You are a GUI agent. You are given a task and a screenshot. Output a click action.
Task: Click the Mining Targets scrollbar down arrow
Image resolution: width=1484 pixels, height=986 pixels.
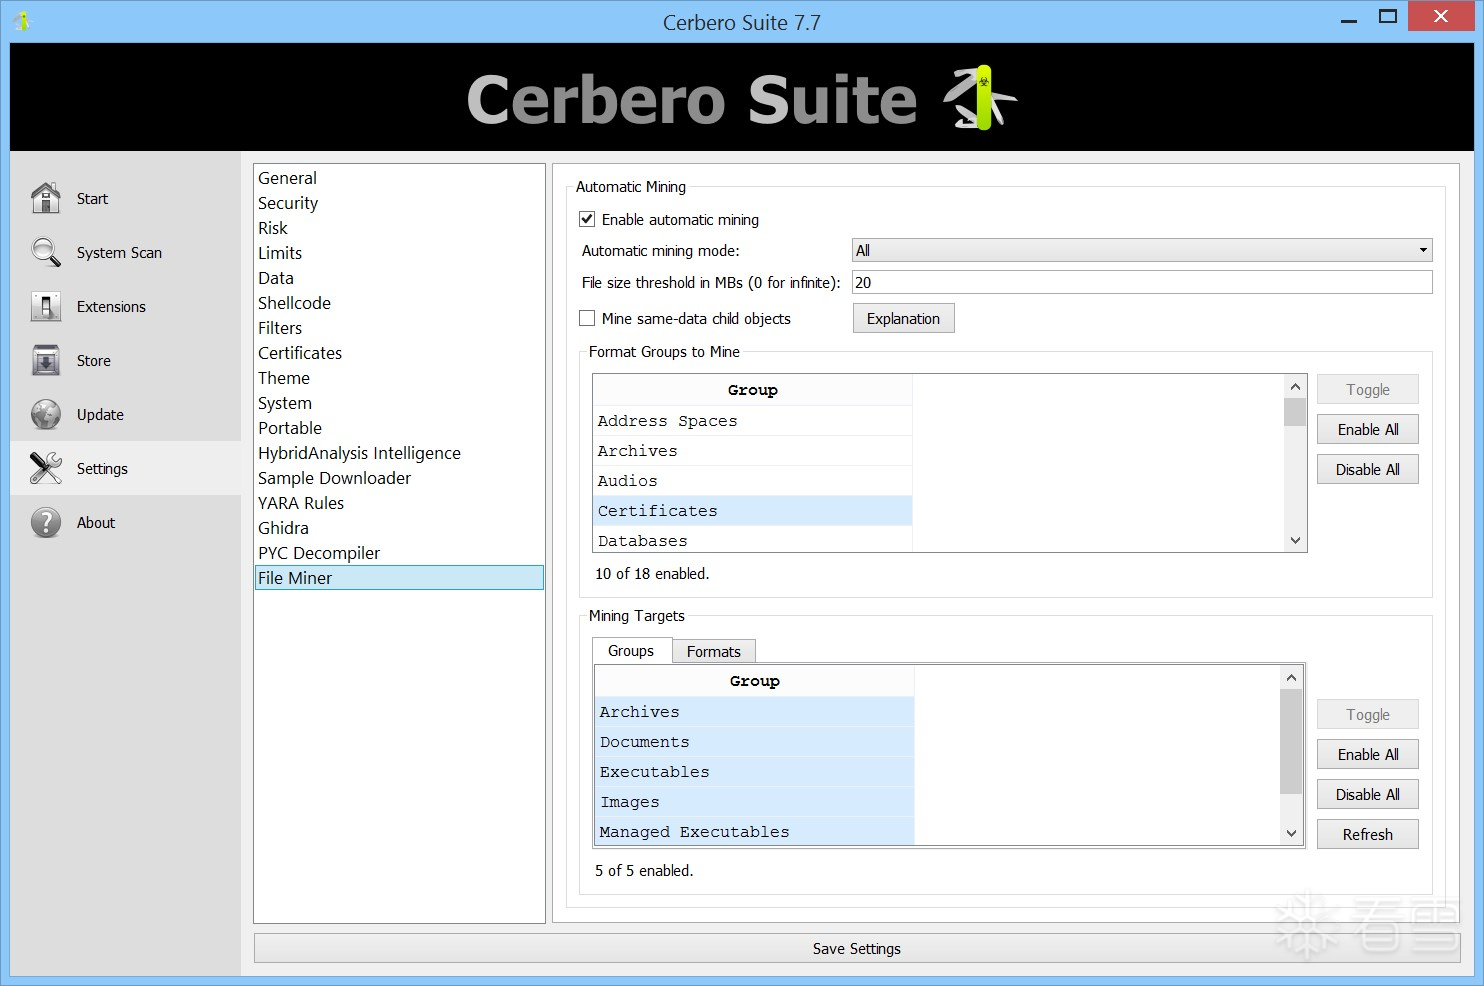point(1291,833)
